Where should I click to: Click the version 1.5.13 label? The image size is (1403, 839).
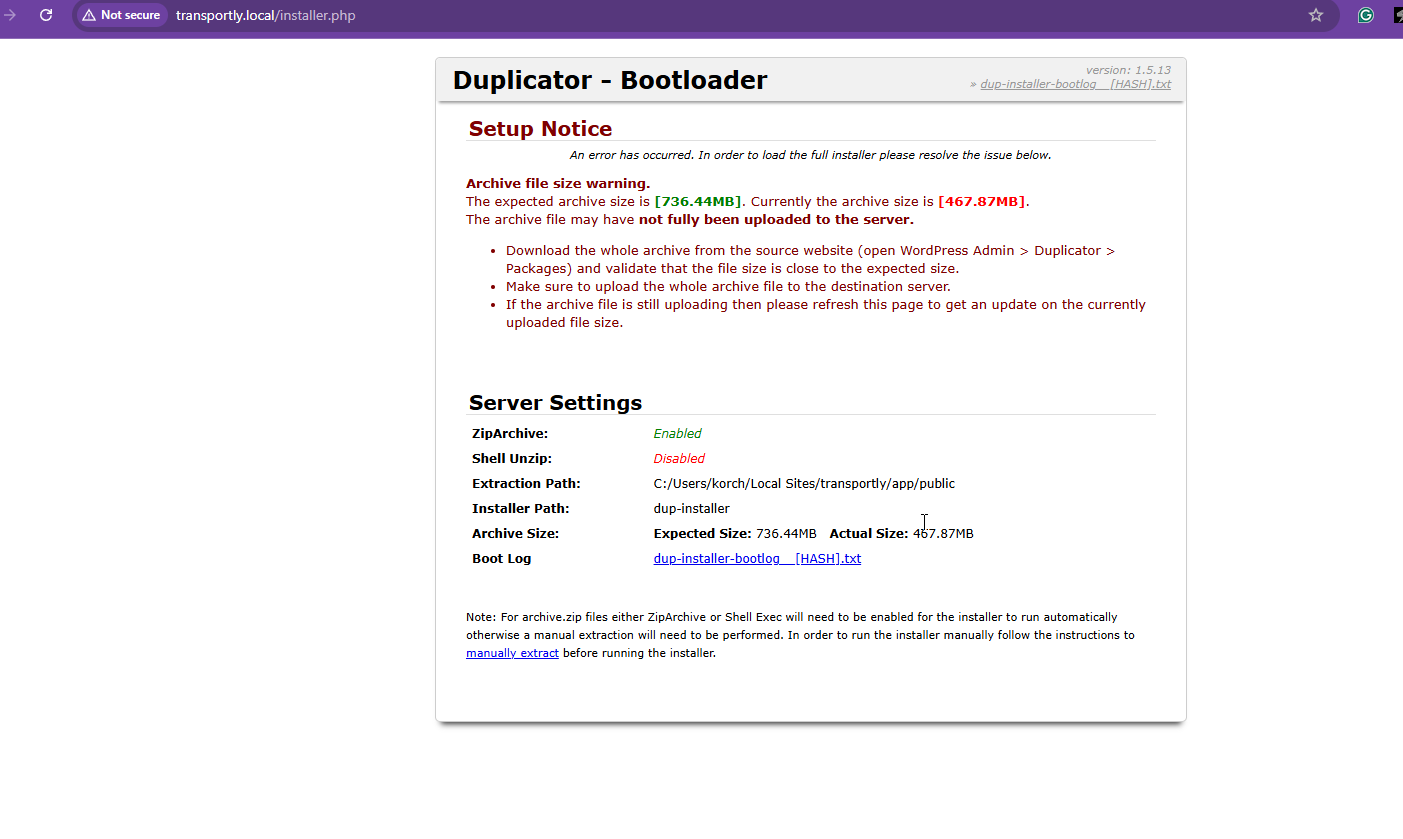[x=1128, y=70]
